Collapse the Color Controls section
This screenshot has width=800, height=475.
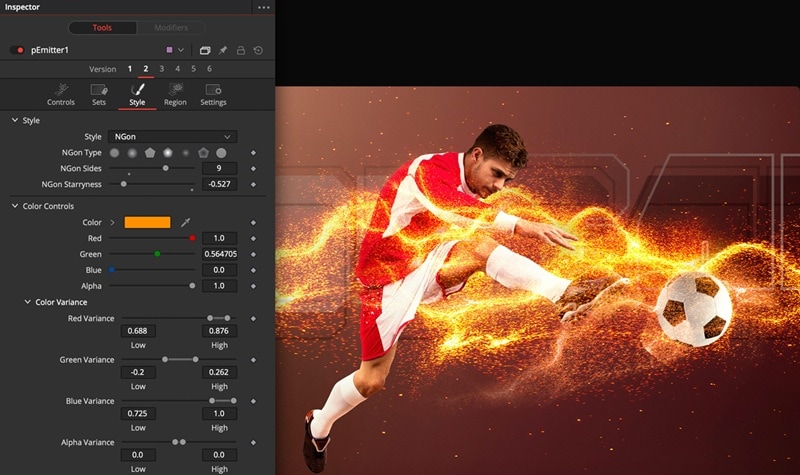coord(15,206)
